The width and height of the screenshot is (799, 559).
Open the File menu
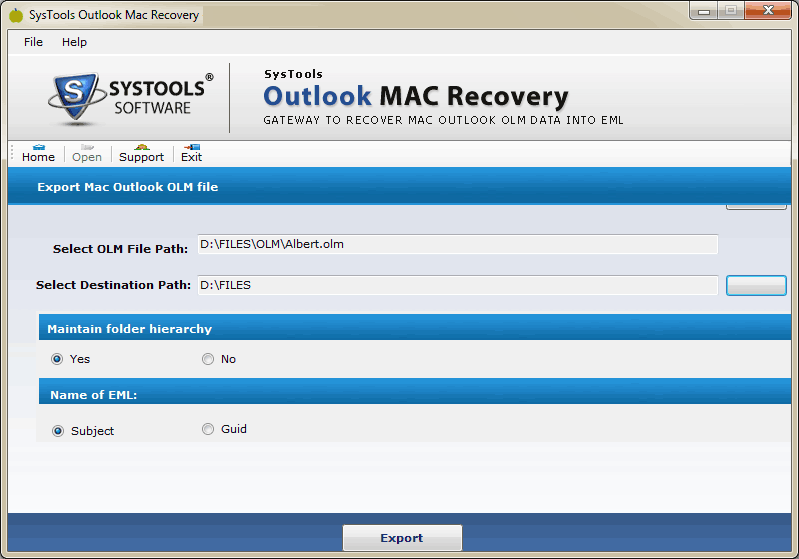coord(33,42)
